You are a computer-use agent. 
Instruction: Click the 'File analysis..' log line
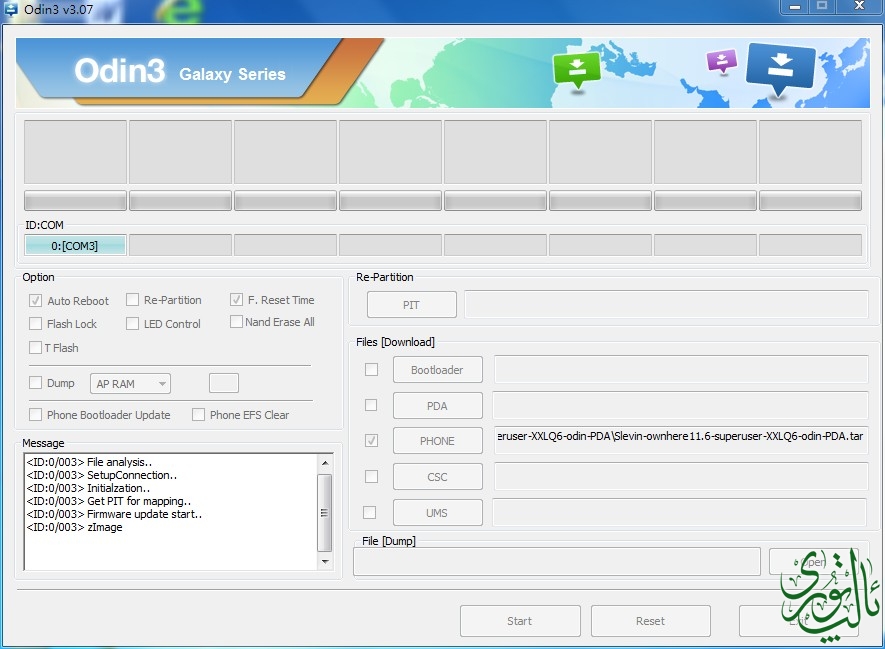pos(89,462)
